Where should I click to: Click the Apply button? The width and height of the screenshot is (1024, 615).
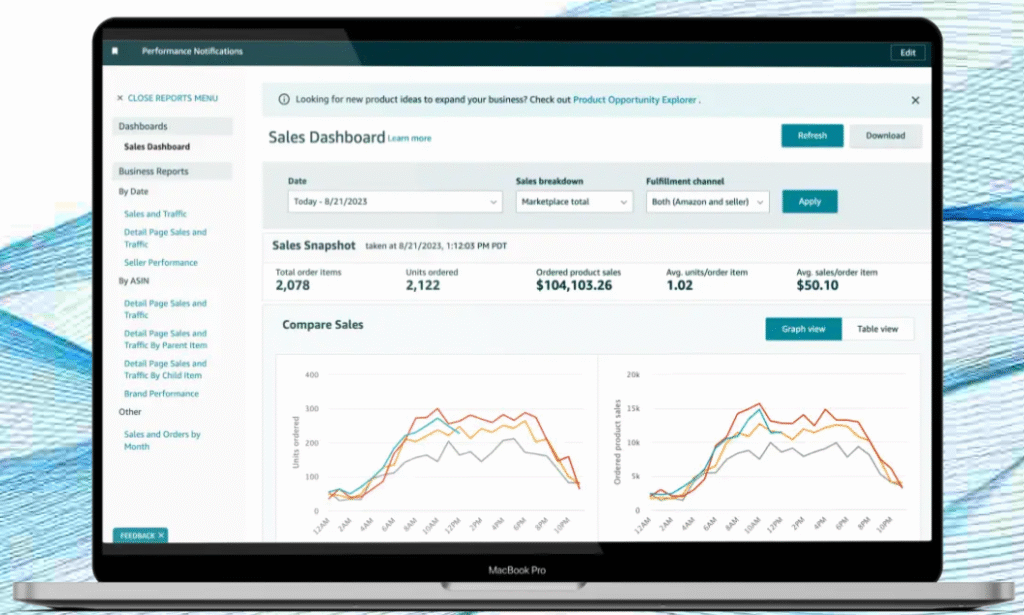[x=810, y=201]
